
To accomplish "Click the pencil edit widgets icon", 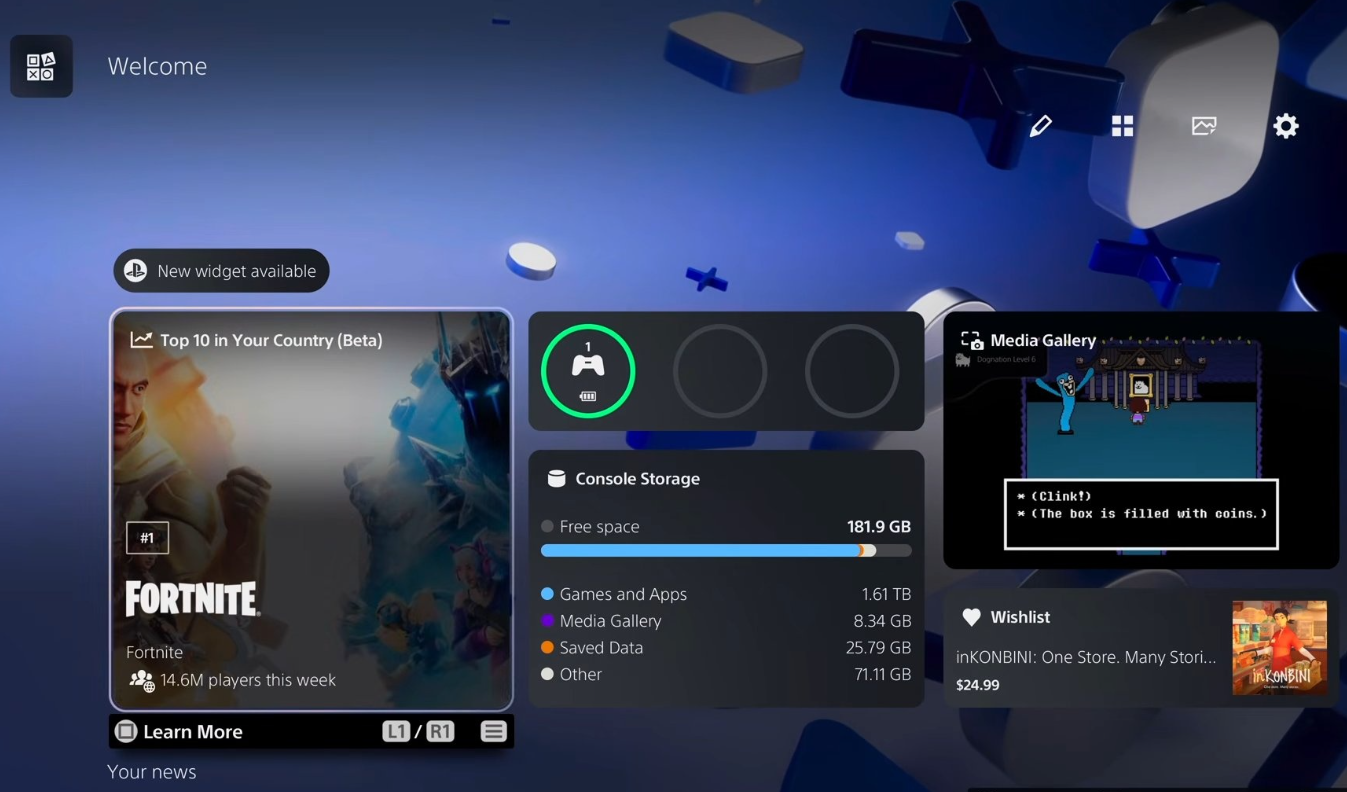I will [1041, 126].
